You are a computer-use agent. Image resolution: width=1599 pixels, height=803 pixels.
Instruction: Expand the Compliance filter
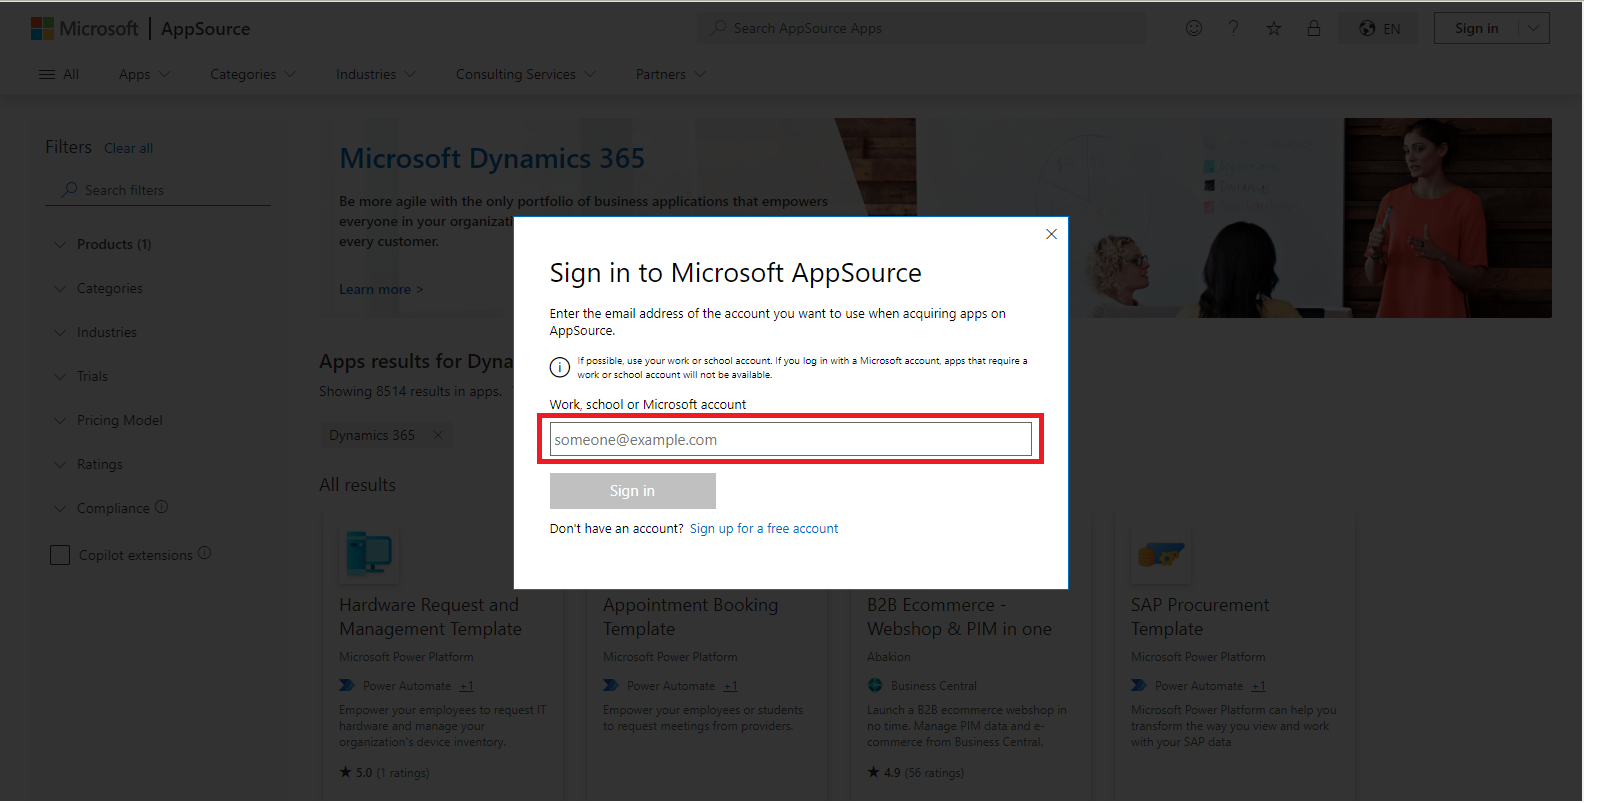(101, 508)
